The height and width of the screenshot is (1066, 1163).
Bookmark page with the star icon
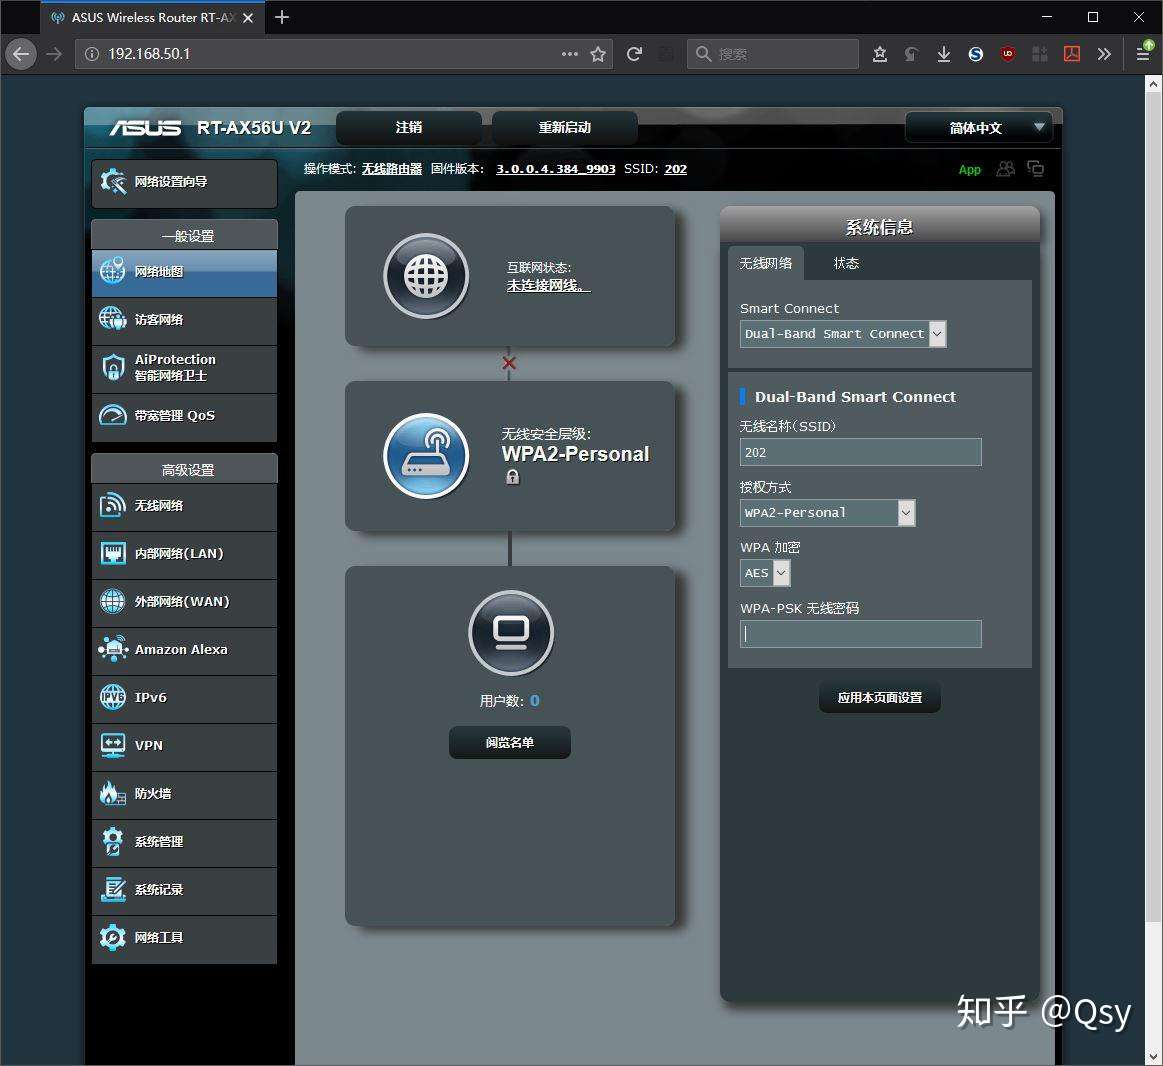coord(598,54)
